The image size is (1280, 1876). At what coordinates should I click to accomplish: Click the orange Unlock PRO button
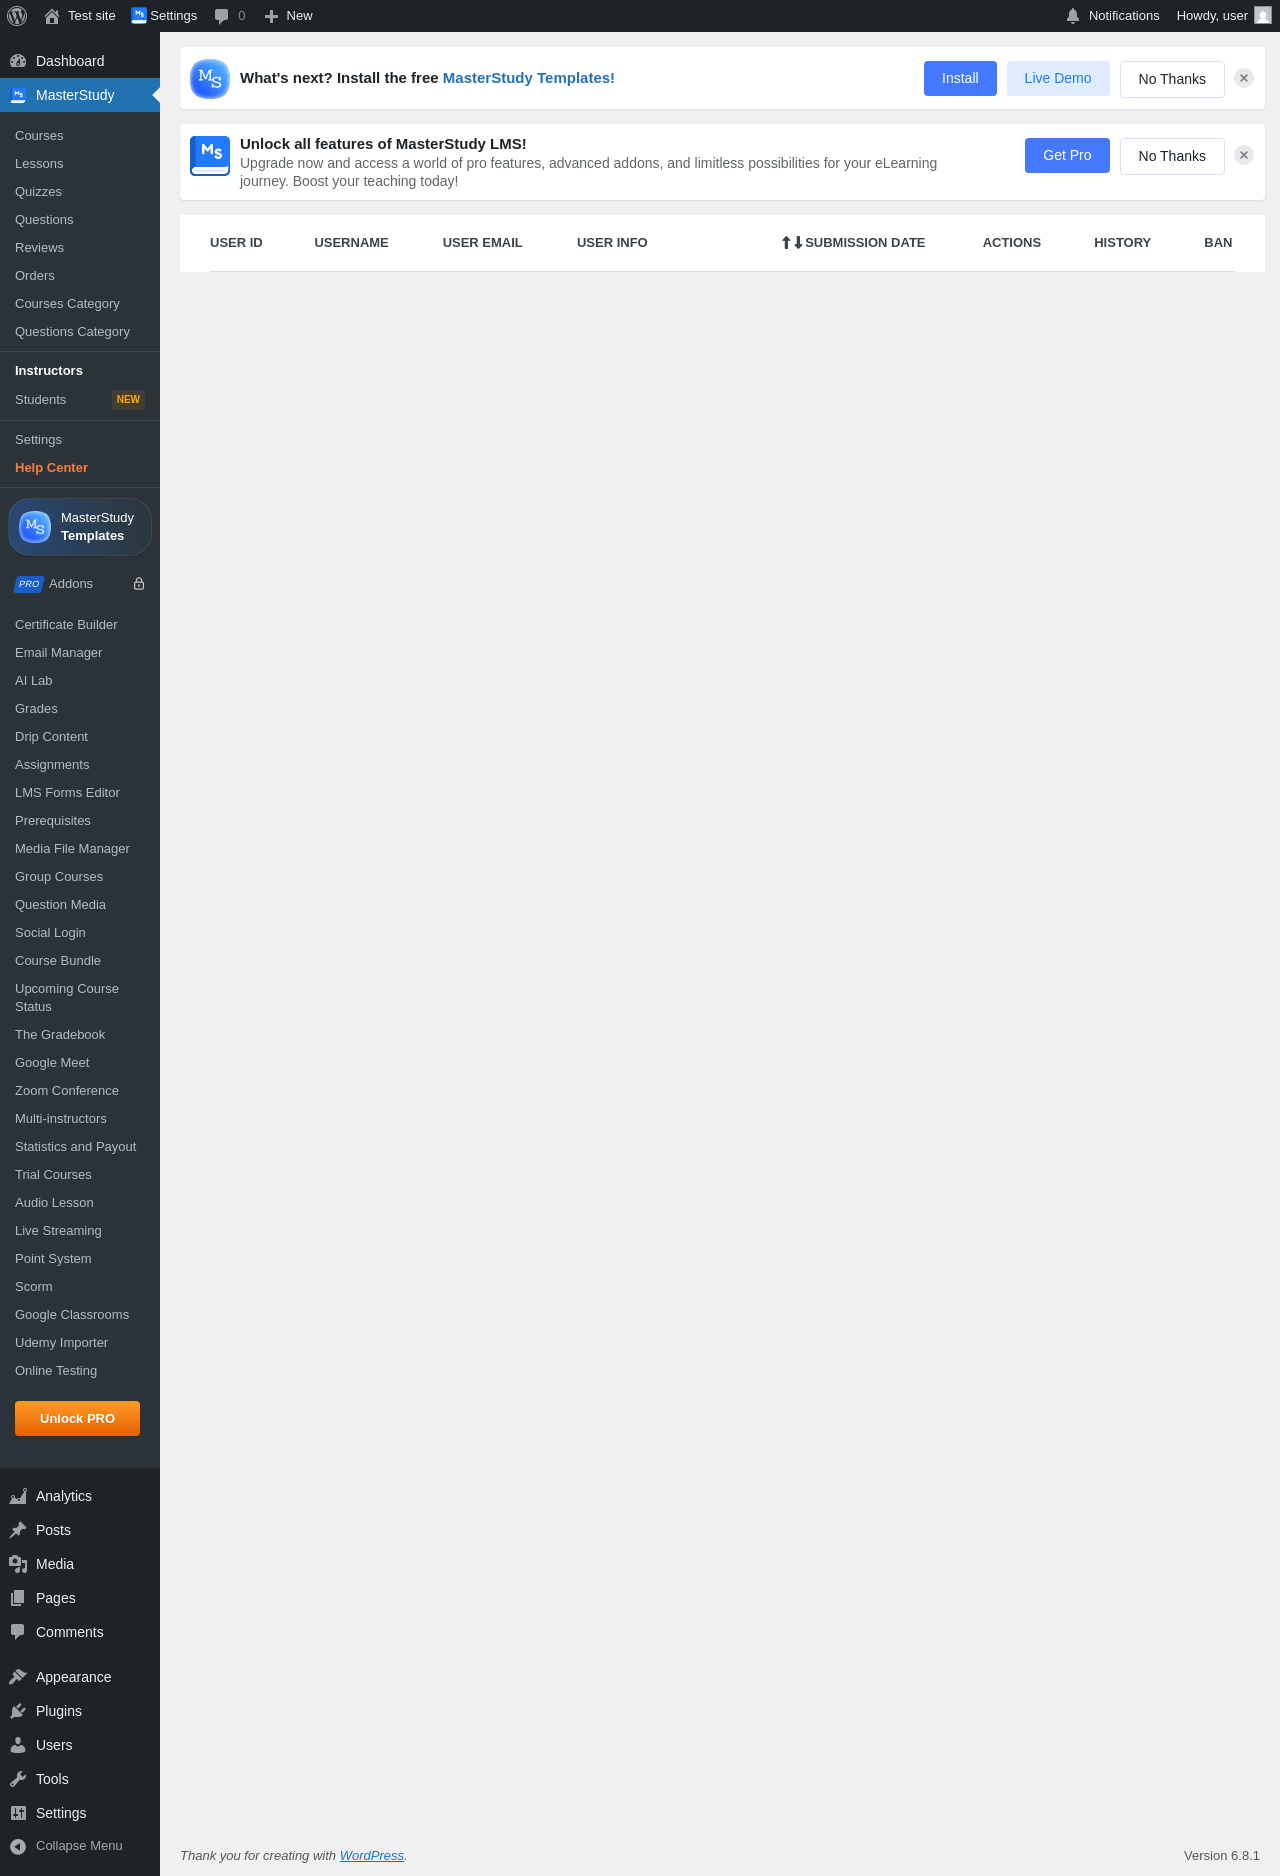click(x=77, y=1418)
